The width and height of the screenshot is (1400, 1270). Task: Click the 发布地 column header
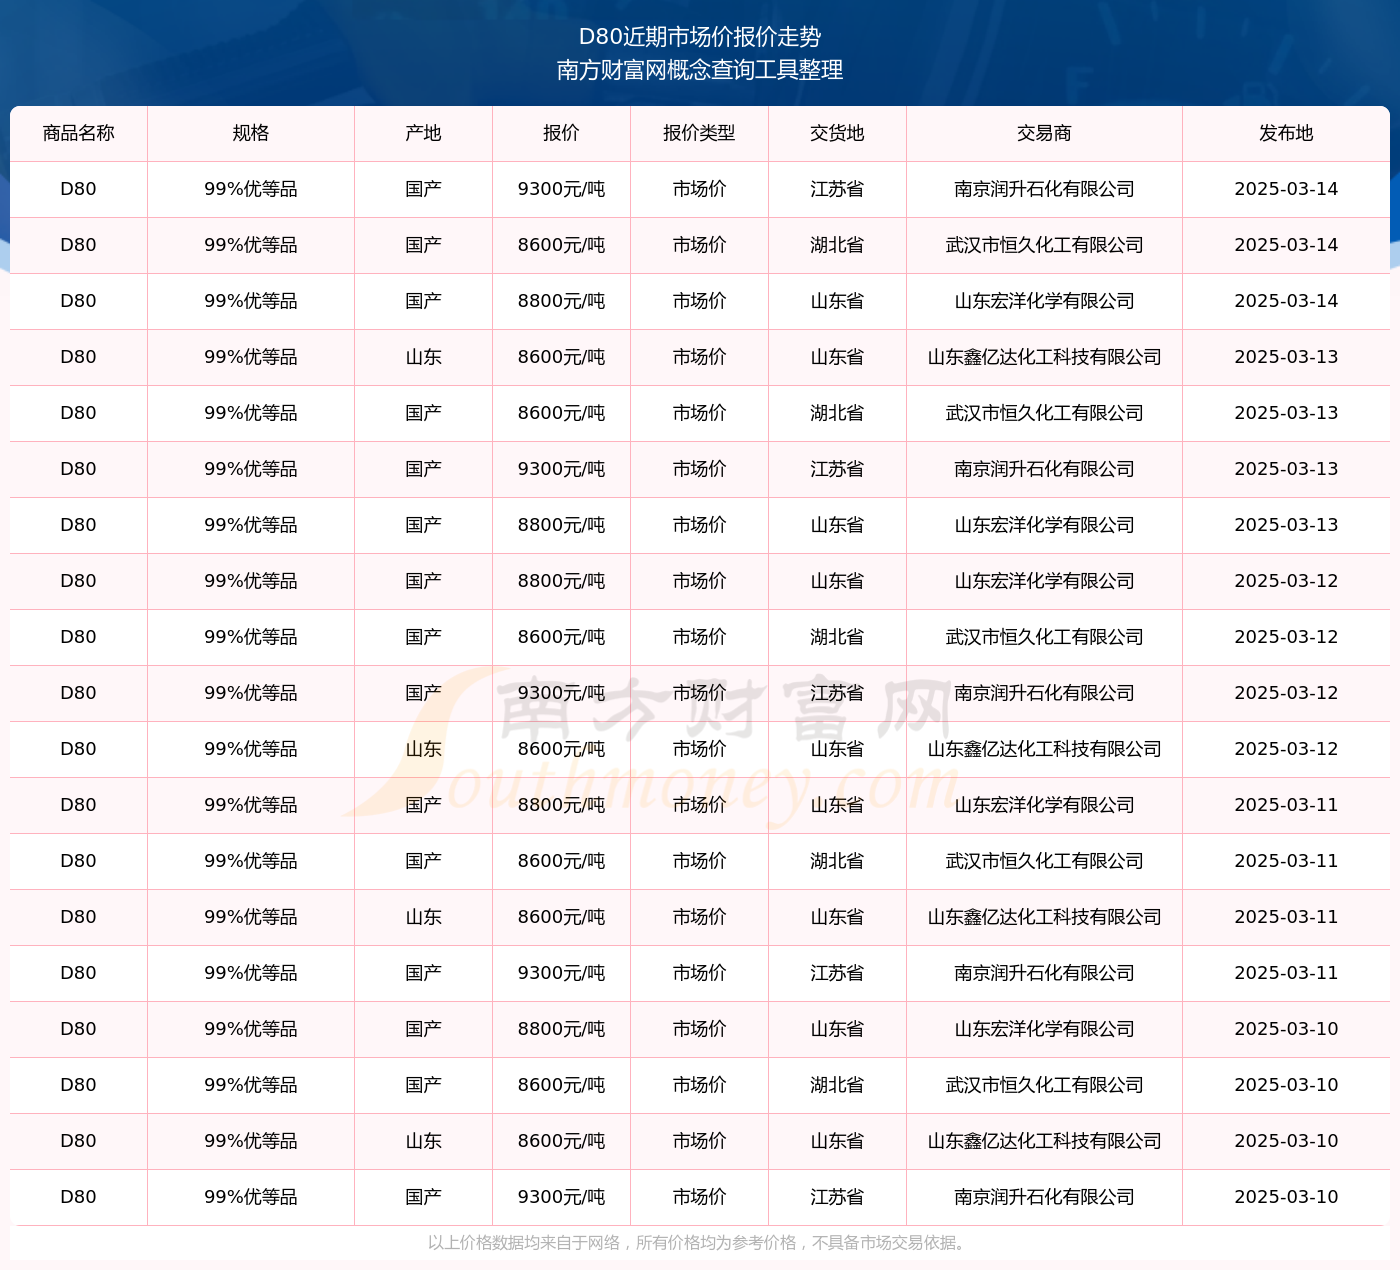point(1286,133)
